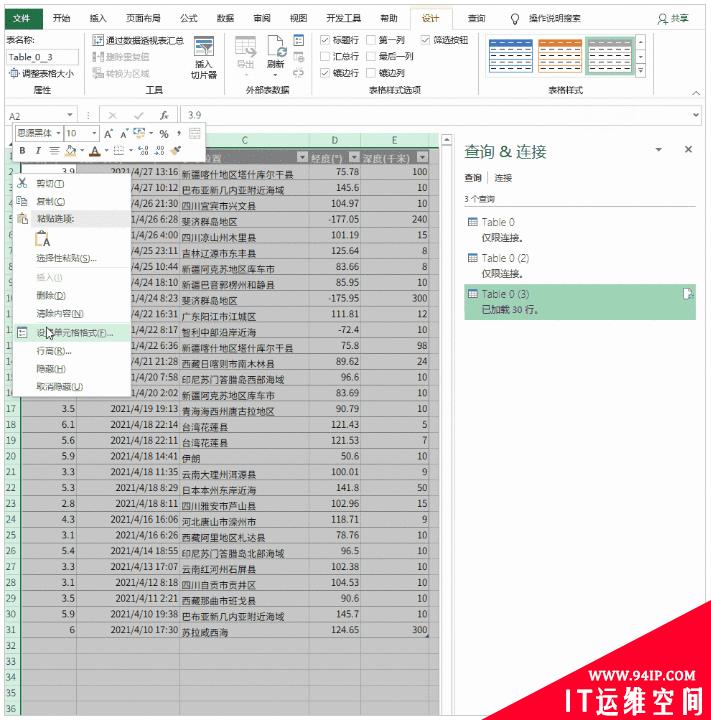Toggle 镶边行 (banded rows) checkbox
The width and height of the screenshot is (711, 720).
(x=325, y=73)
